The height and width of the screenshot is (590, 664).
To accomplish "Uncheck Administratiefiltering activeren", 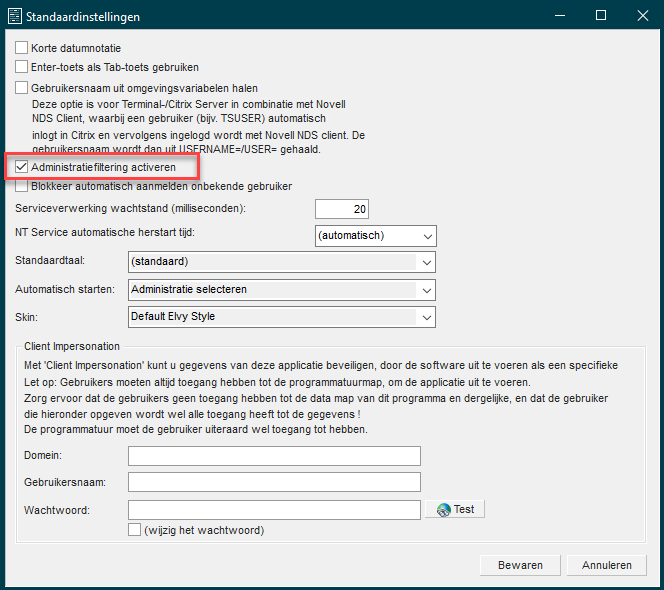I will point(22,166).
